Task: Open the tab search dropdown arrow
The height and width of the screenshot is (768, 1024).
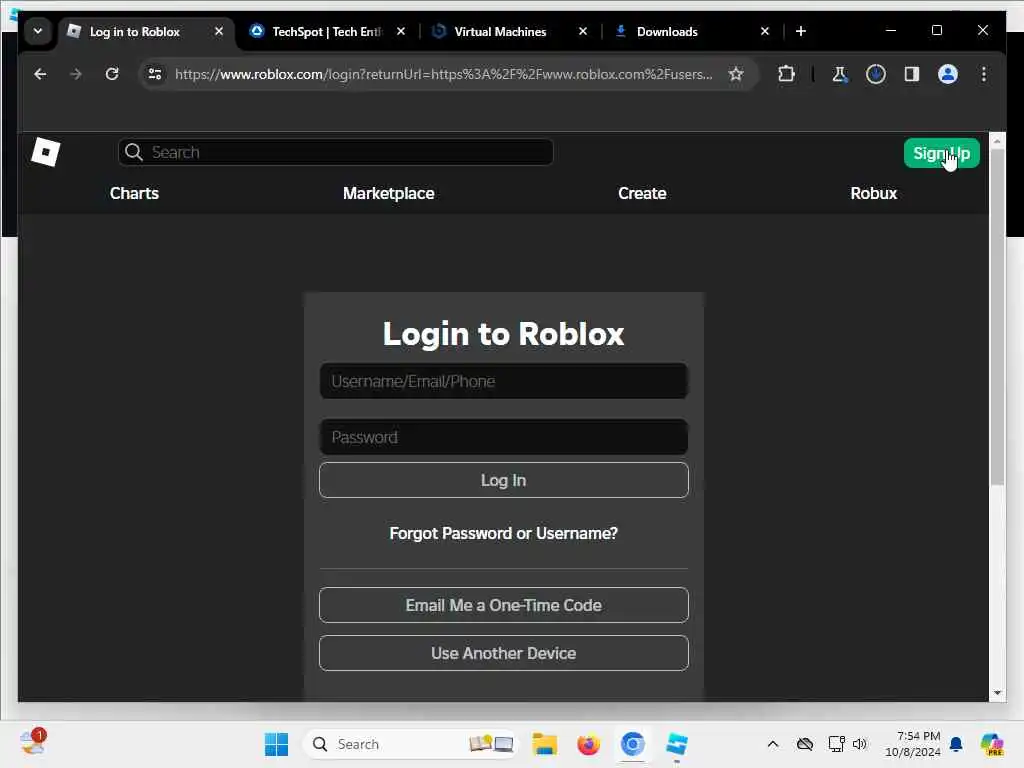Action: [38, 31]
